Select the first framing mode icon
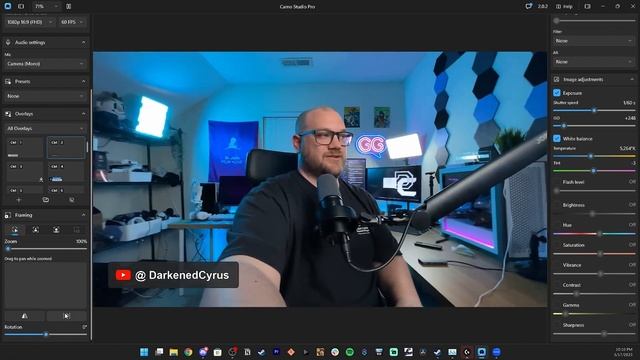 (x=15, y=230)
